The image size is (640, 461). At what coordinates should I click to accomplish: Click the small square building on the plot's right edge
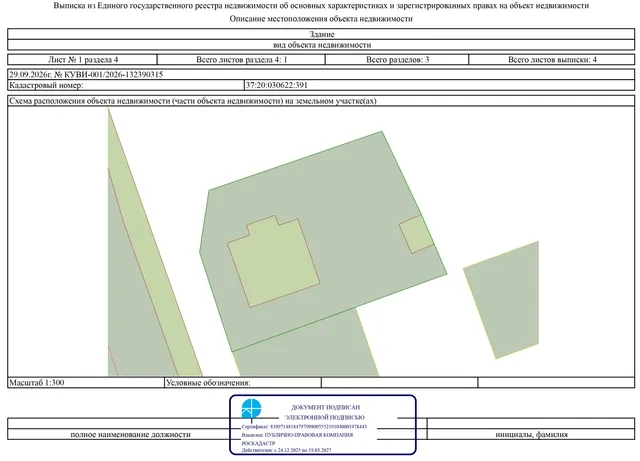(416, 234)
